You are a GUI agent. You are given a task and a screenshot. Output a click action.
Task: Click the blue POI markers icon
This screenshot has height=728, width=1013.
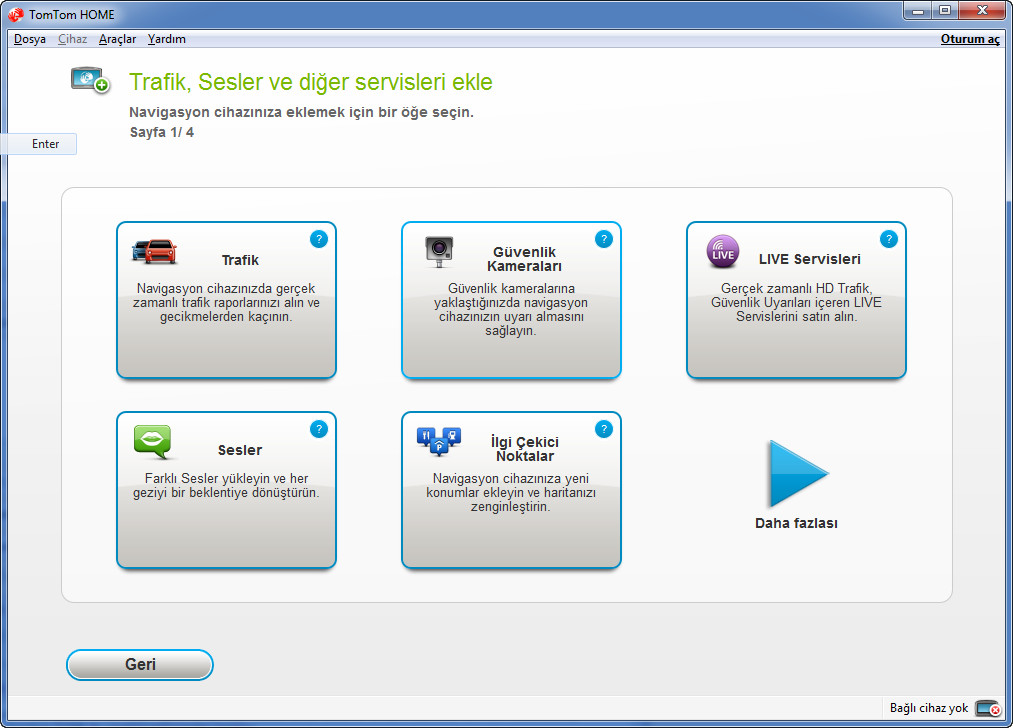coord(439,441)
